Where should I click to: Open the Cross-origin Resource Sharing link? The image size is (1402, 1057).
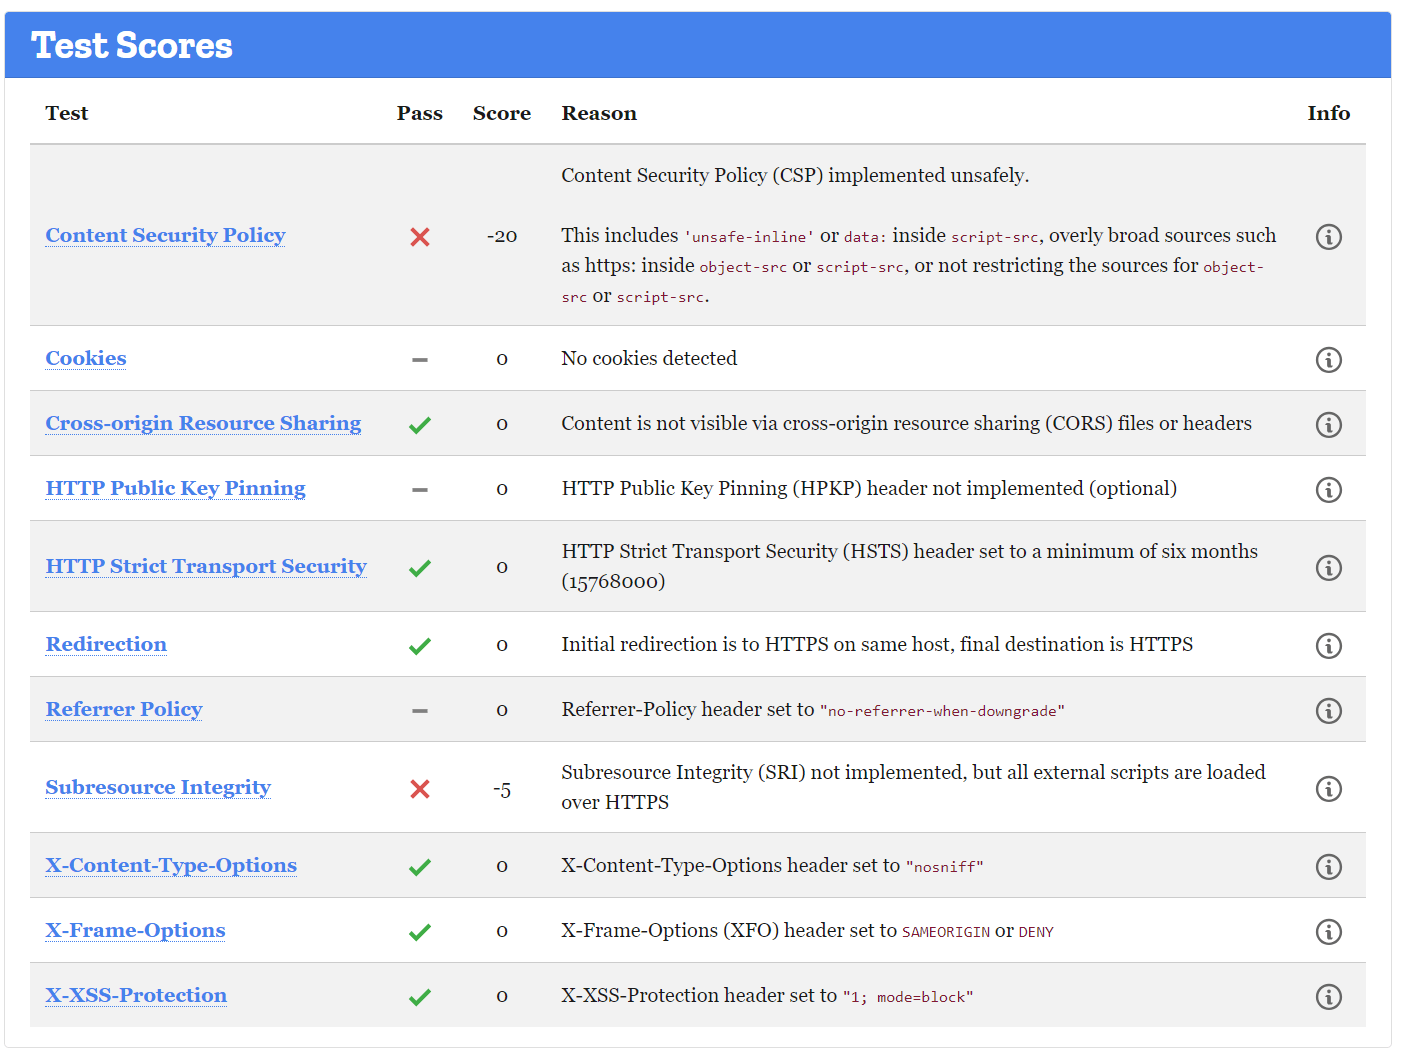203,423
